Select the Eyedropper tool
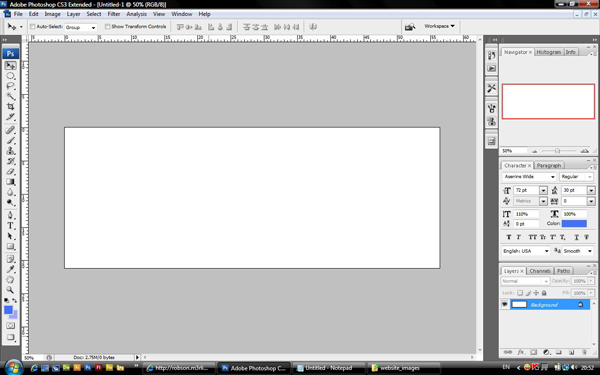The height and width of the screenshot is (375, 600). (x=11, y=269)
